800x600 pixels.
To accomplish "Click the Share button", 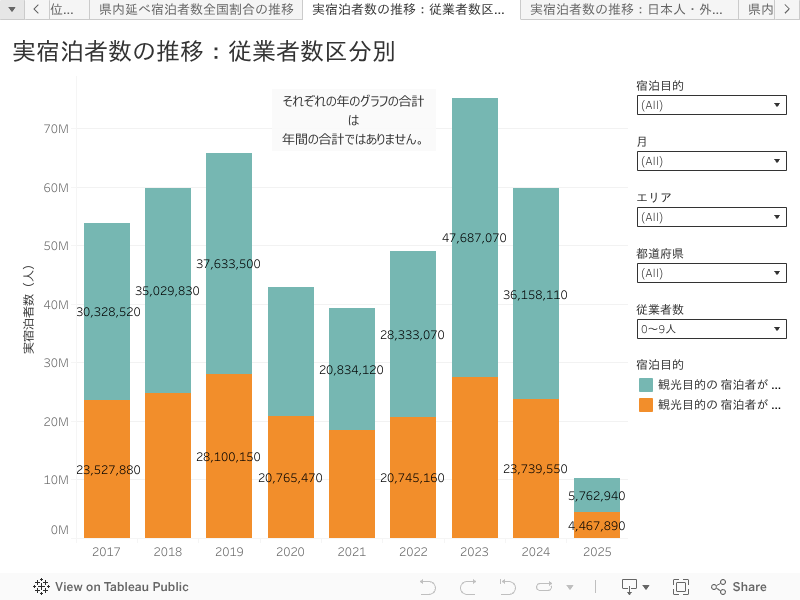I will point(738,587).
